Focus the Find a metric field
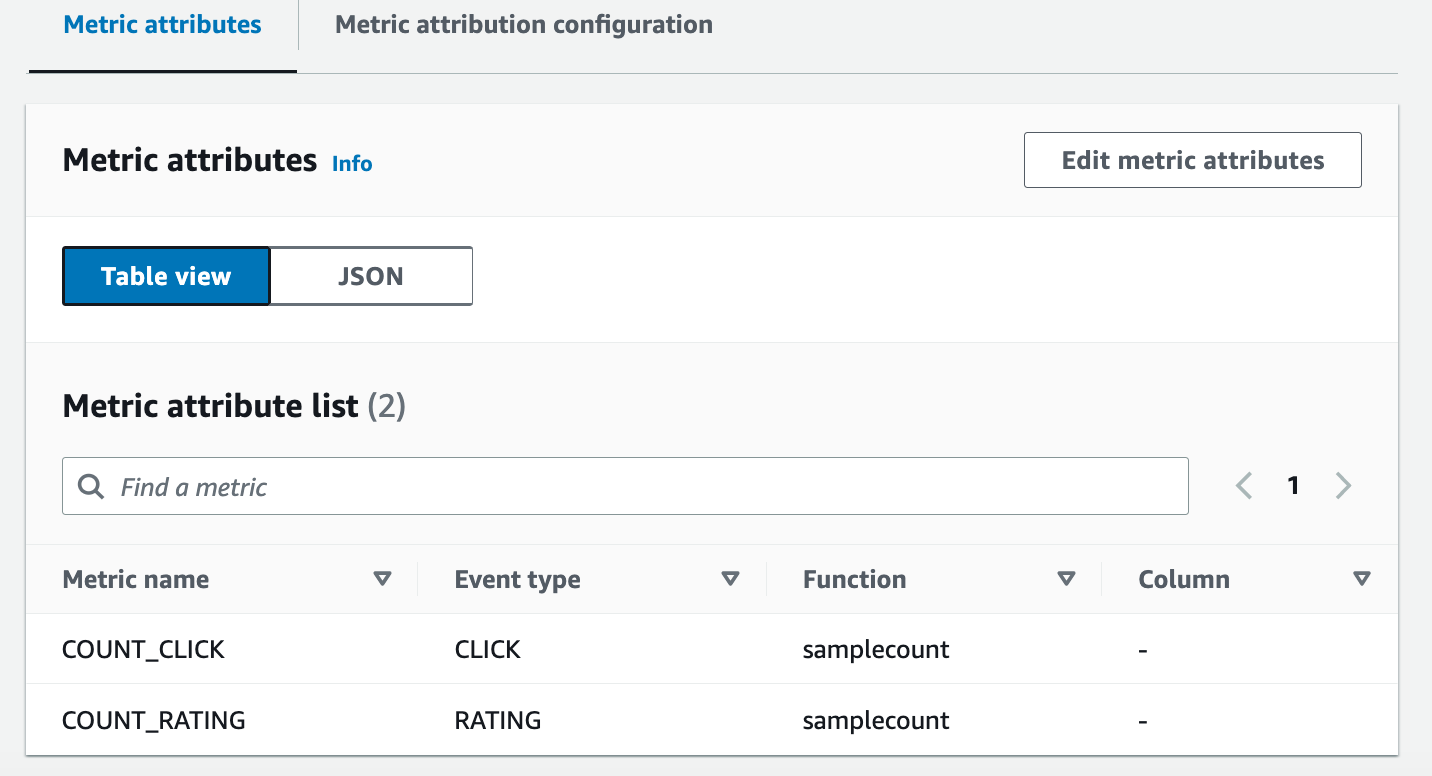 [x=640, y=487]
